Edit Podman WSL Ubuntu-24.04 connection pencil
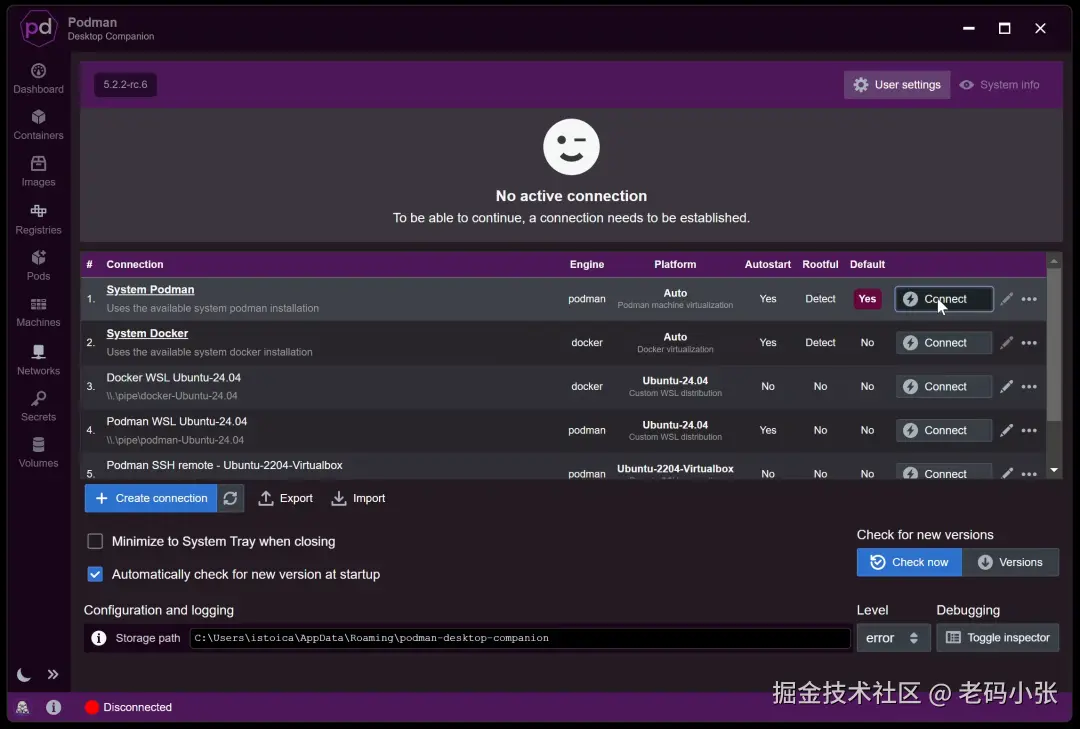 click(1006, 430)
